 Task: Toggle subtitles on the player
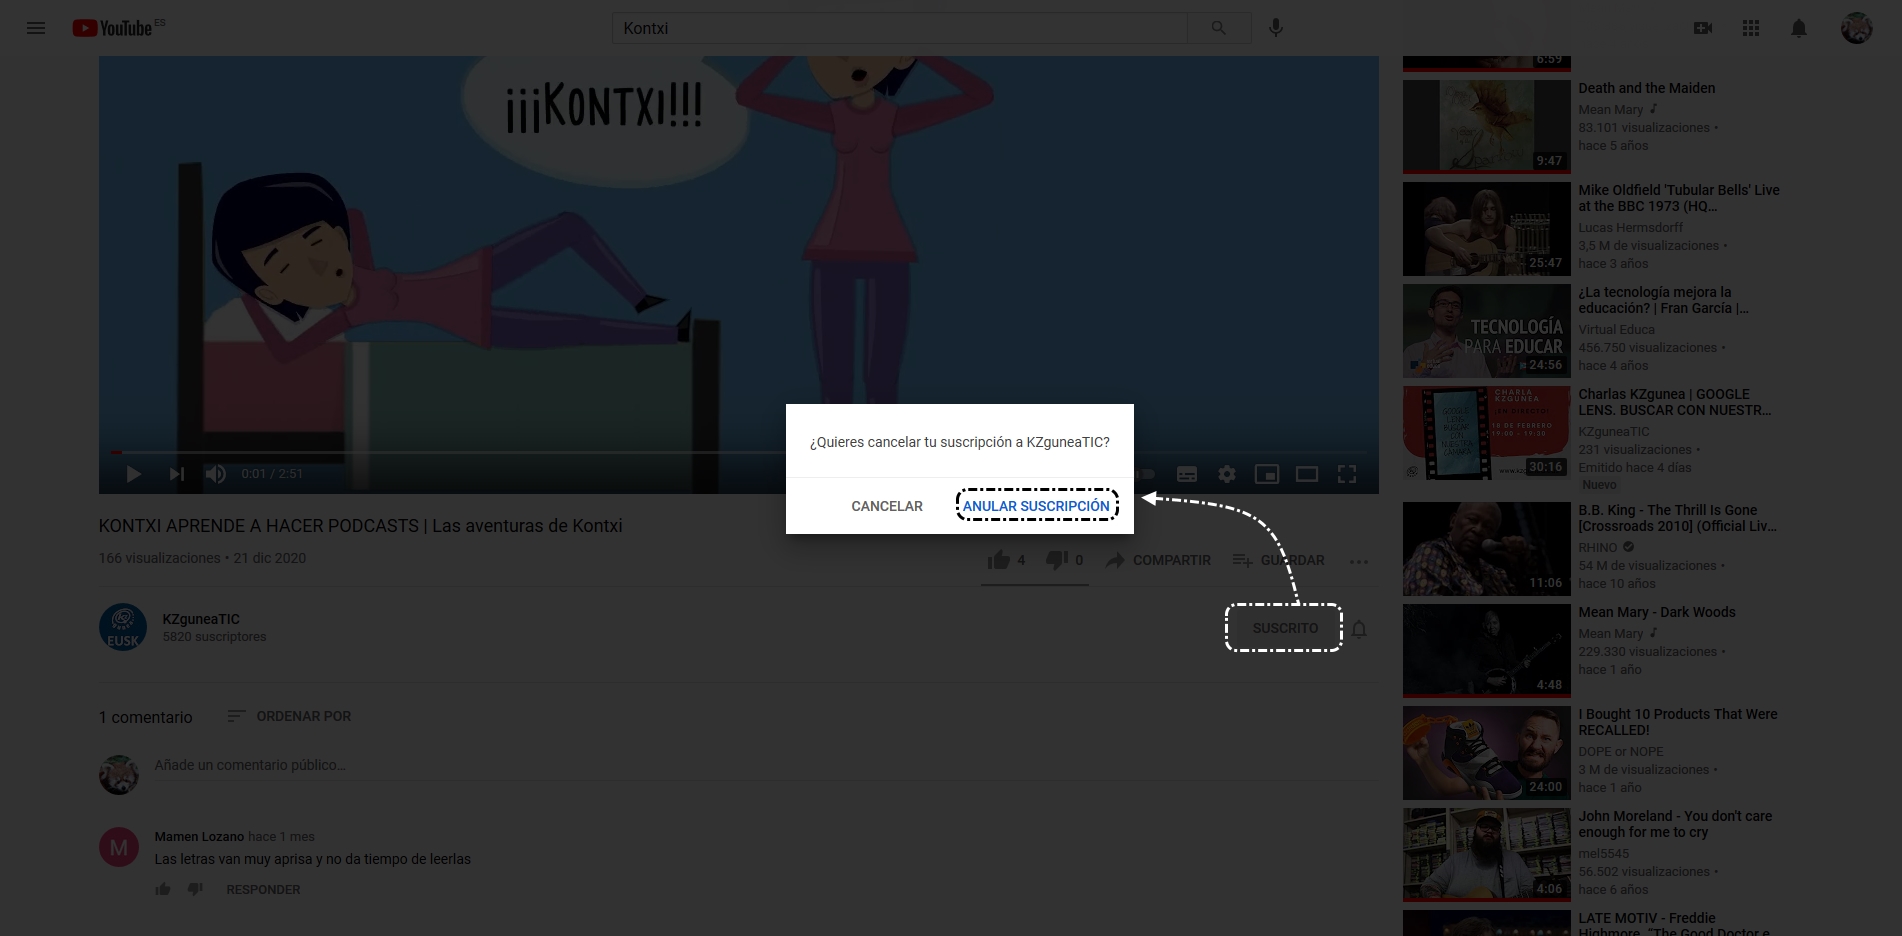click(x=1187, y=474)
